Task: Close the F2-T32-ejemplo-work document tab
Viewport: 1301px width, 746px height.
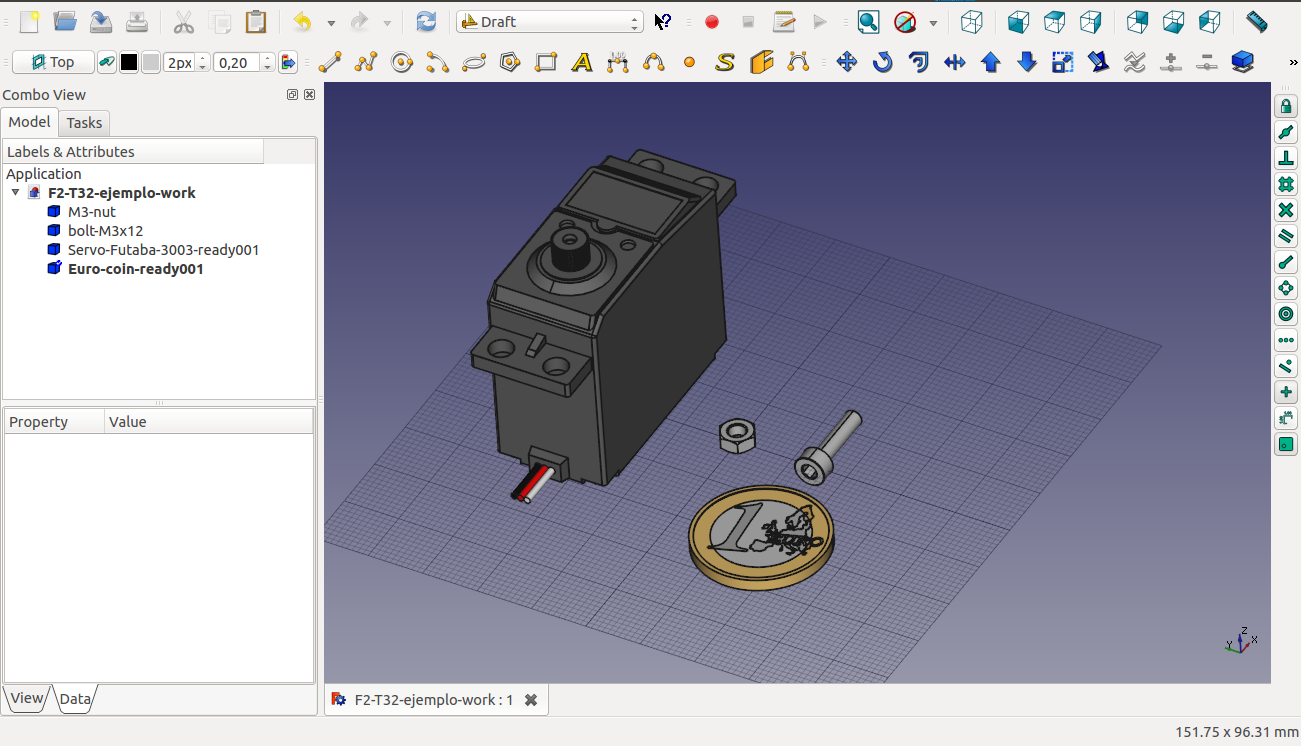Action: (x=531, y=700)
